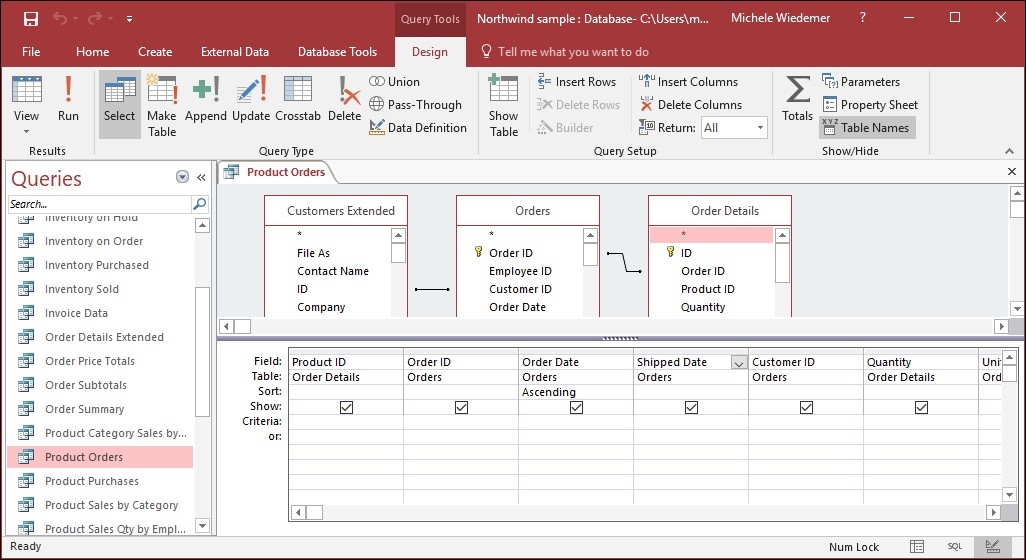Open the Shipped Date field dropdown arrow

click(x=739, y=363)
